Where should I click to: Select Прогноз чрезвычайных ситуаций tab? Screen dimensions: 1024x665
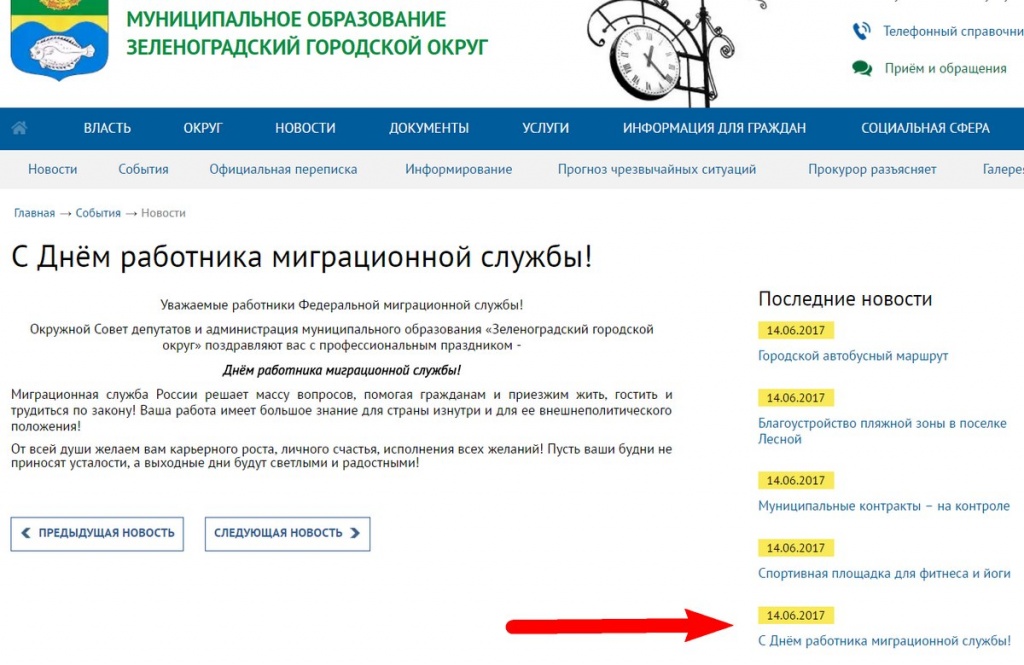point(657,169)
